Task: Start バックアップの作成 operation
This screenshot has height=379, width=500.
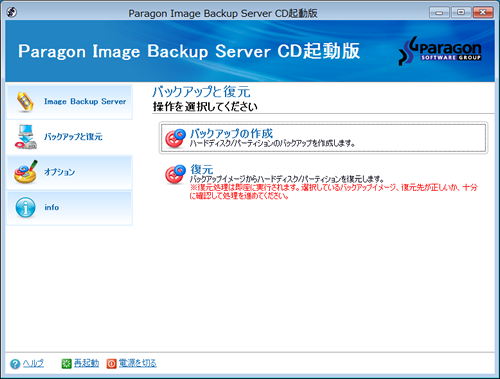Action: pyautogui.click(x=323, y=138)
